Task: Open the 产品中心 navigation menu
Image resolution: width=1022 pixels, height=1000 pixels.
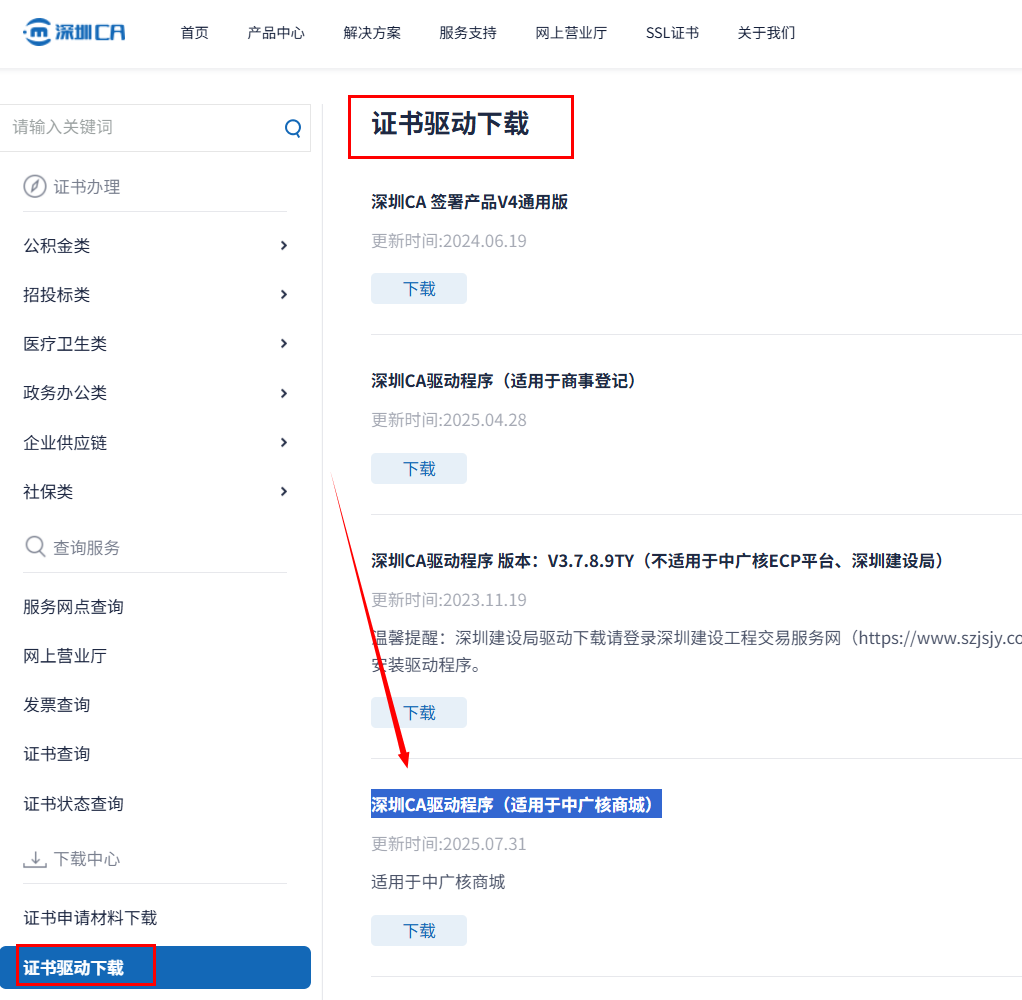Action: coord(276,33)
